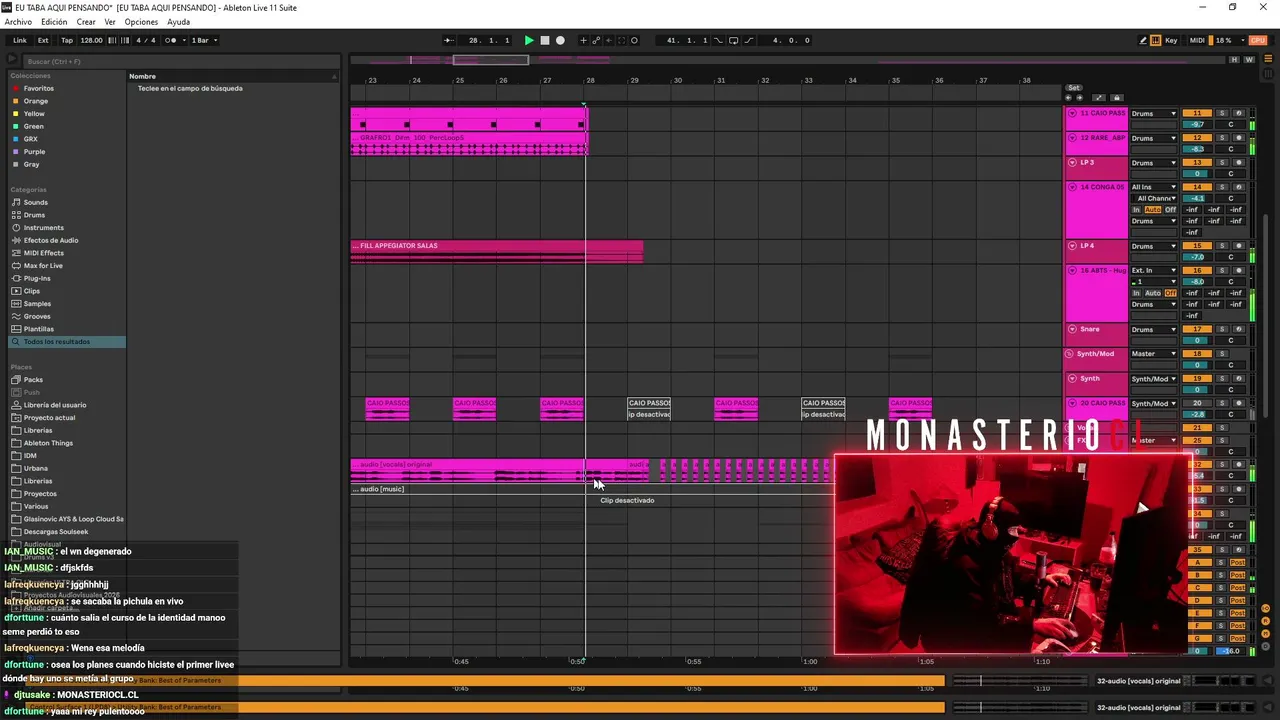Open the Drums category
The image size is (1280, 720).
(35, 215)
